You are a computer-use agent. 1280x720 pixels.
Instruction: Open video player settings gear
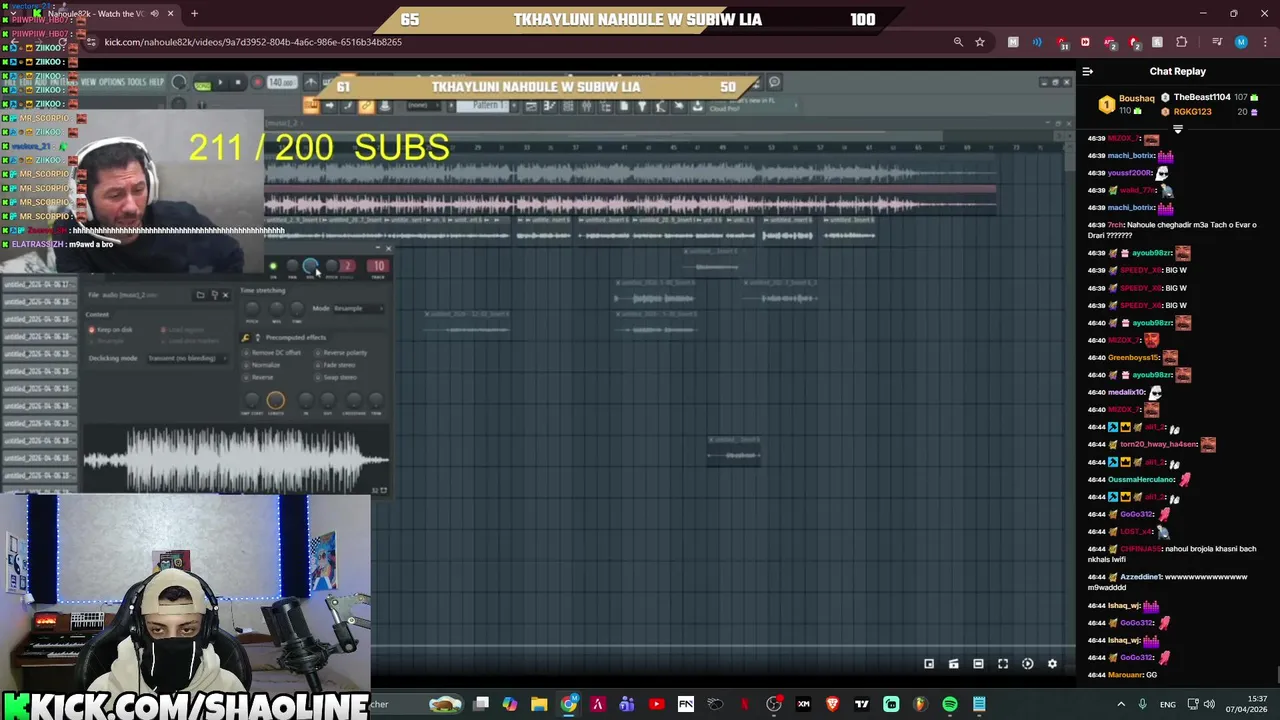point(1052,664)
